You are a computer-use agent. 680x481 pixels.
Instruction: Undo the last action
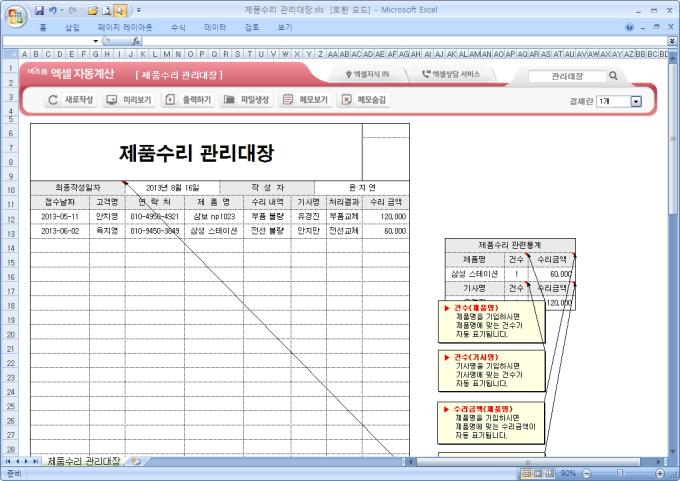53,10
